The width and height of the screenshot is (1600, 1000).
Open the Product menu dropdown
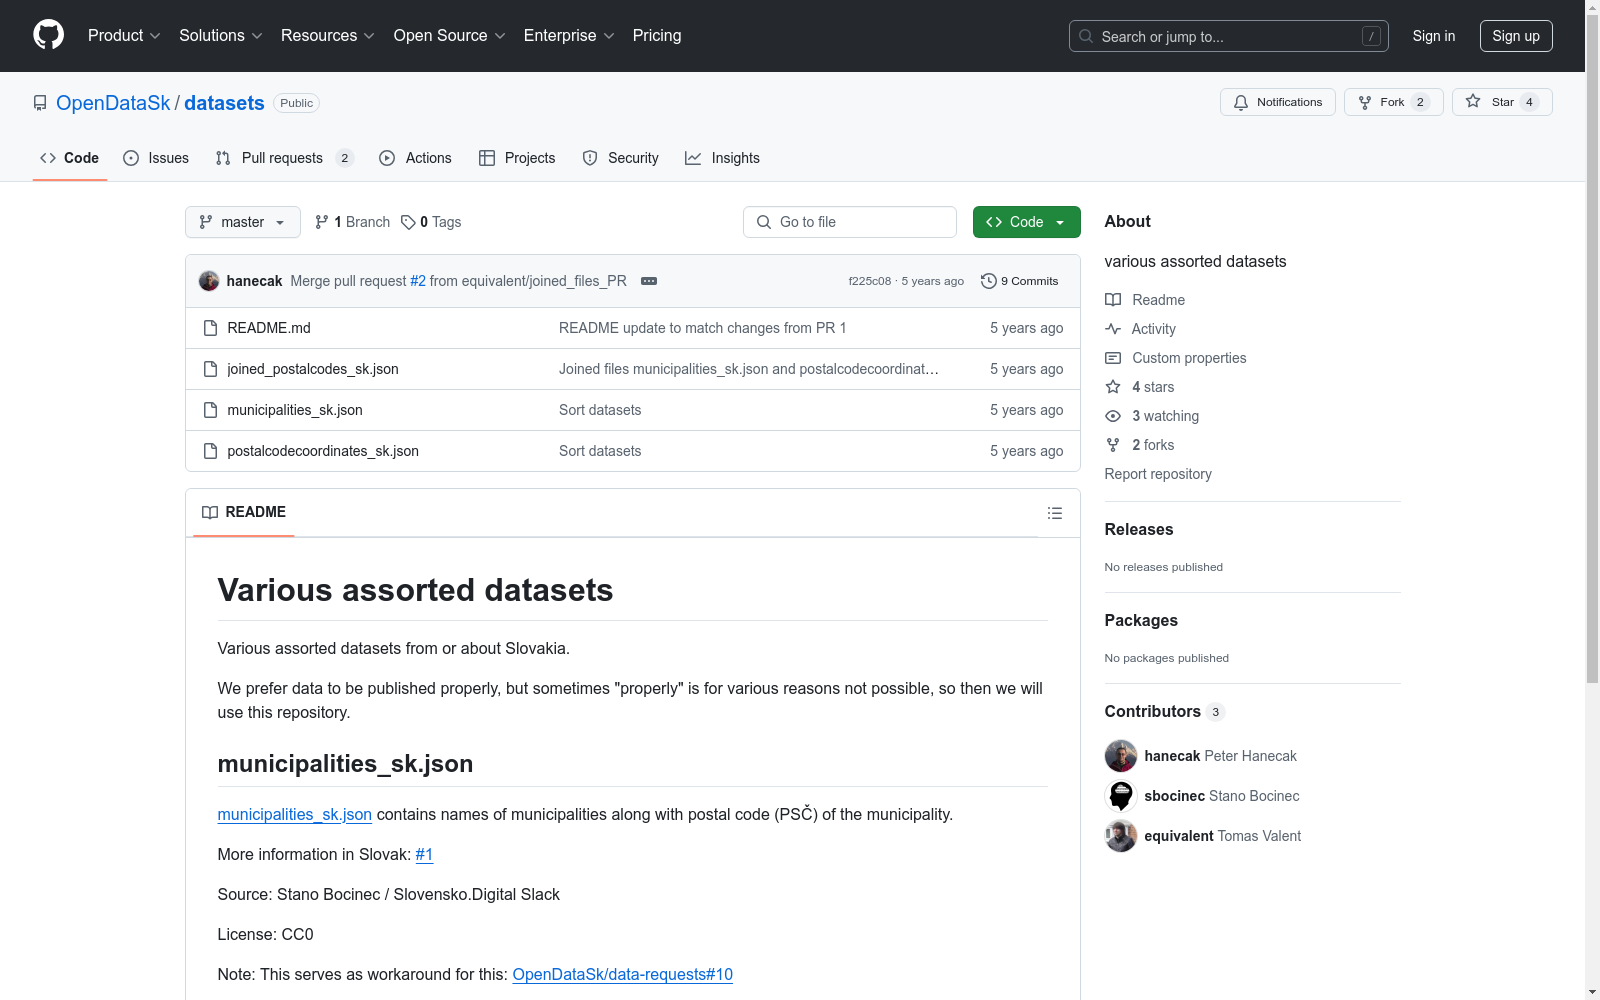click(x=124, y=36)
